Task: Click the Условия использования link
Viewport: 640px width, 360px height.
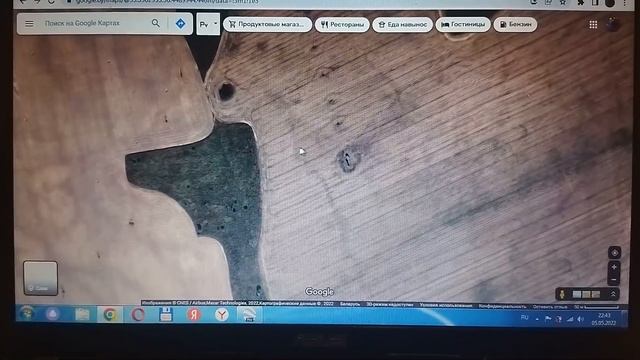Action: coord(446,305)
